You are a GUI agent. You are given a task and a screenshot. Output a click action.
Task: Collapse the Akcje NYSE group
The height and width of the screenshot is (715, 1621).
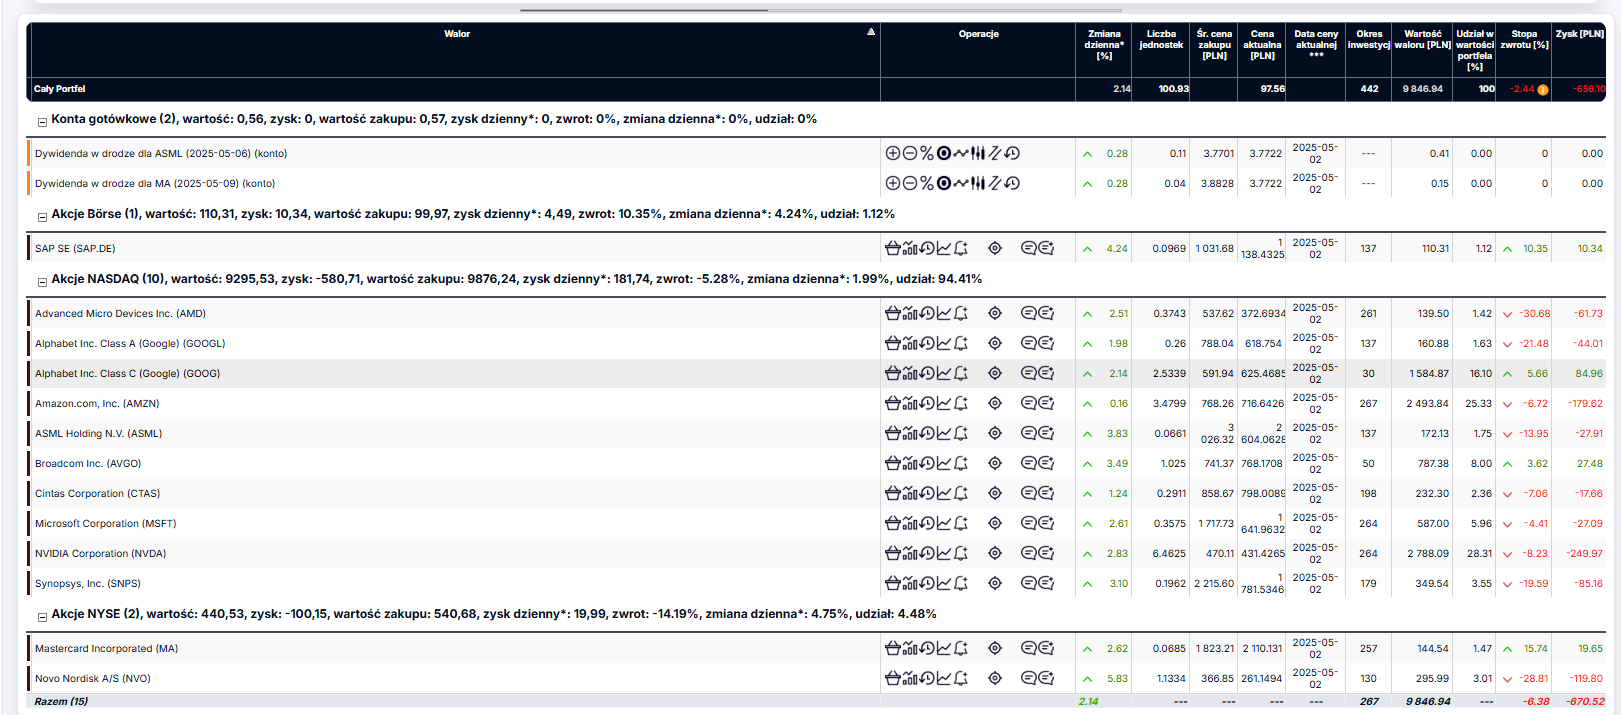tap(42, 617)
